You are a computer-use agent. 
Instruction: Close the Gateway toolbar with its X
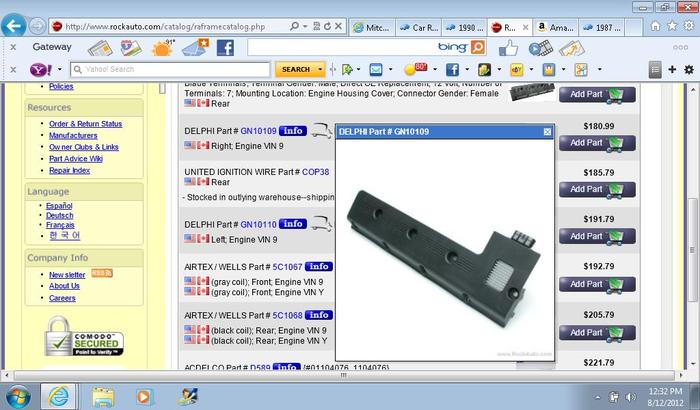(13, 47)
